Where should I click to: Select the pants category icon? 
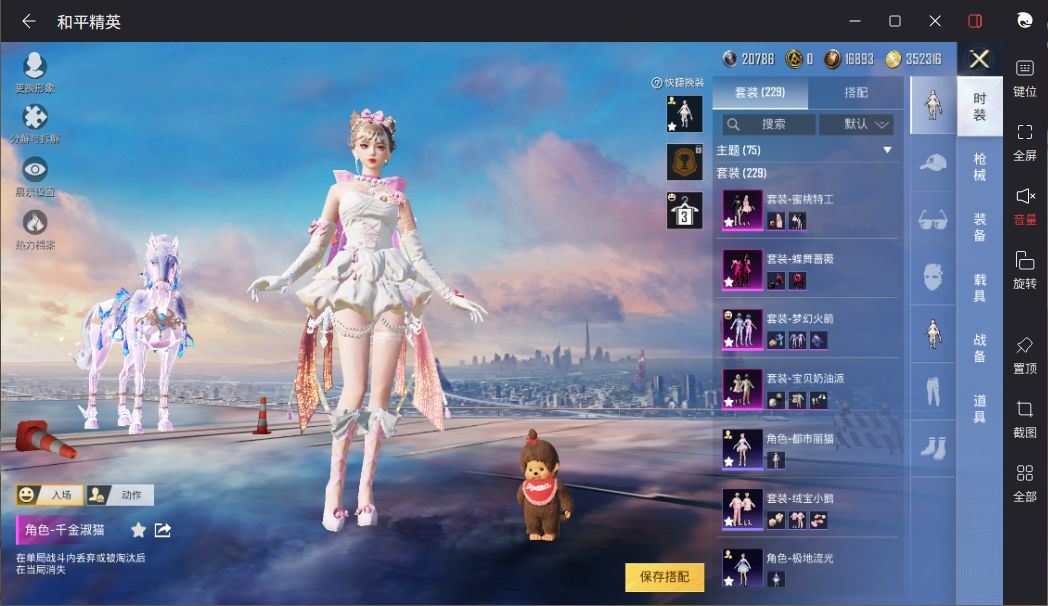pos(932,390)
